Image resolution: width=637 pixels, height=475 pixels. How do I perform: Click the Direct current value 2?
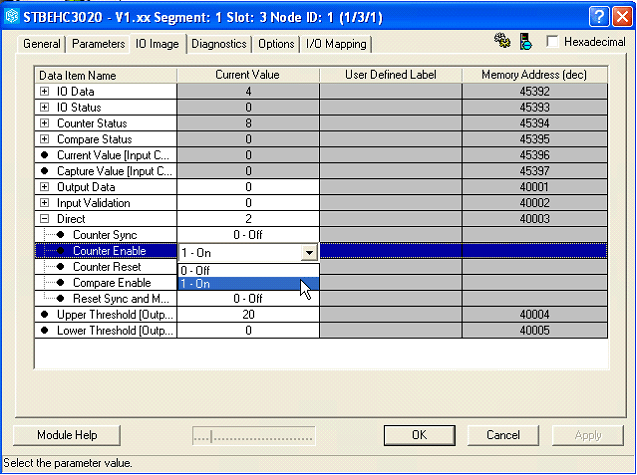pyautogui.click(x=248, y=219)
